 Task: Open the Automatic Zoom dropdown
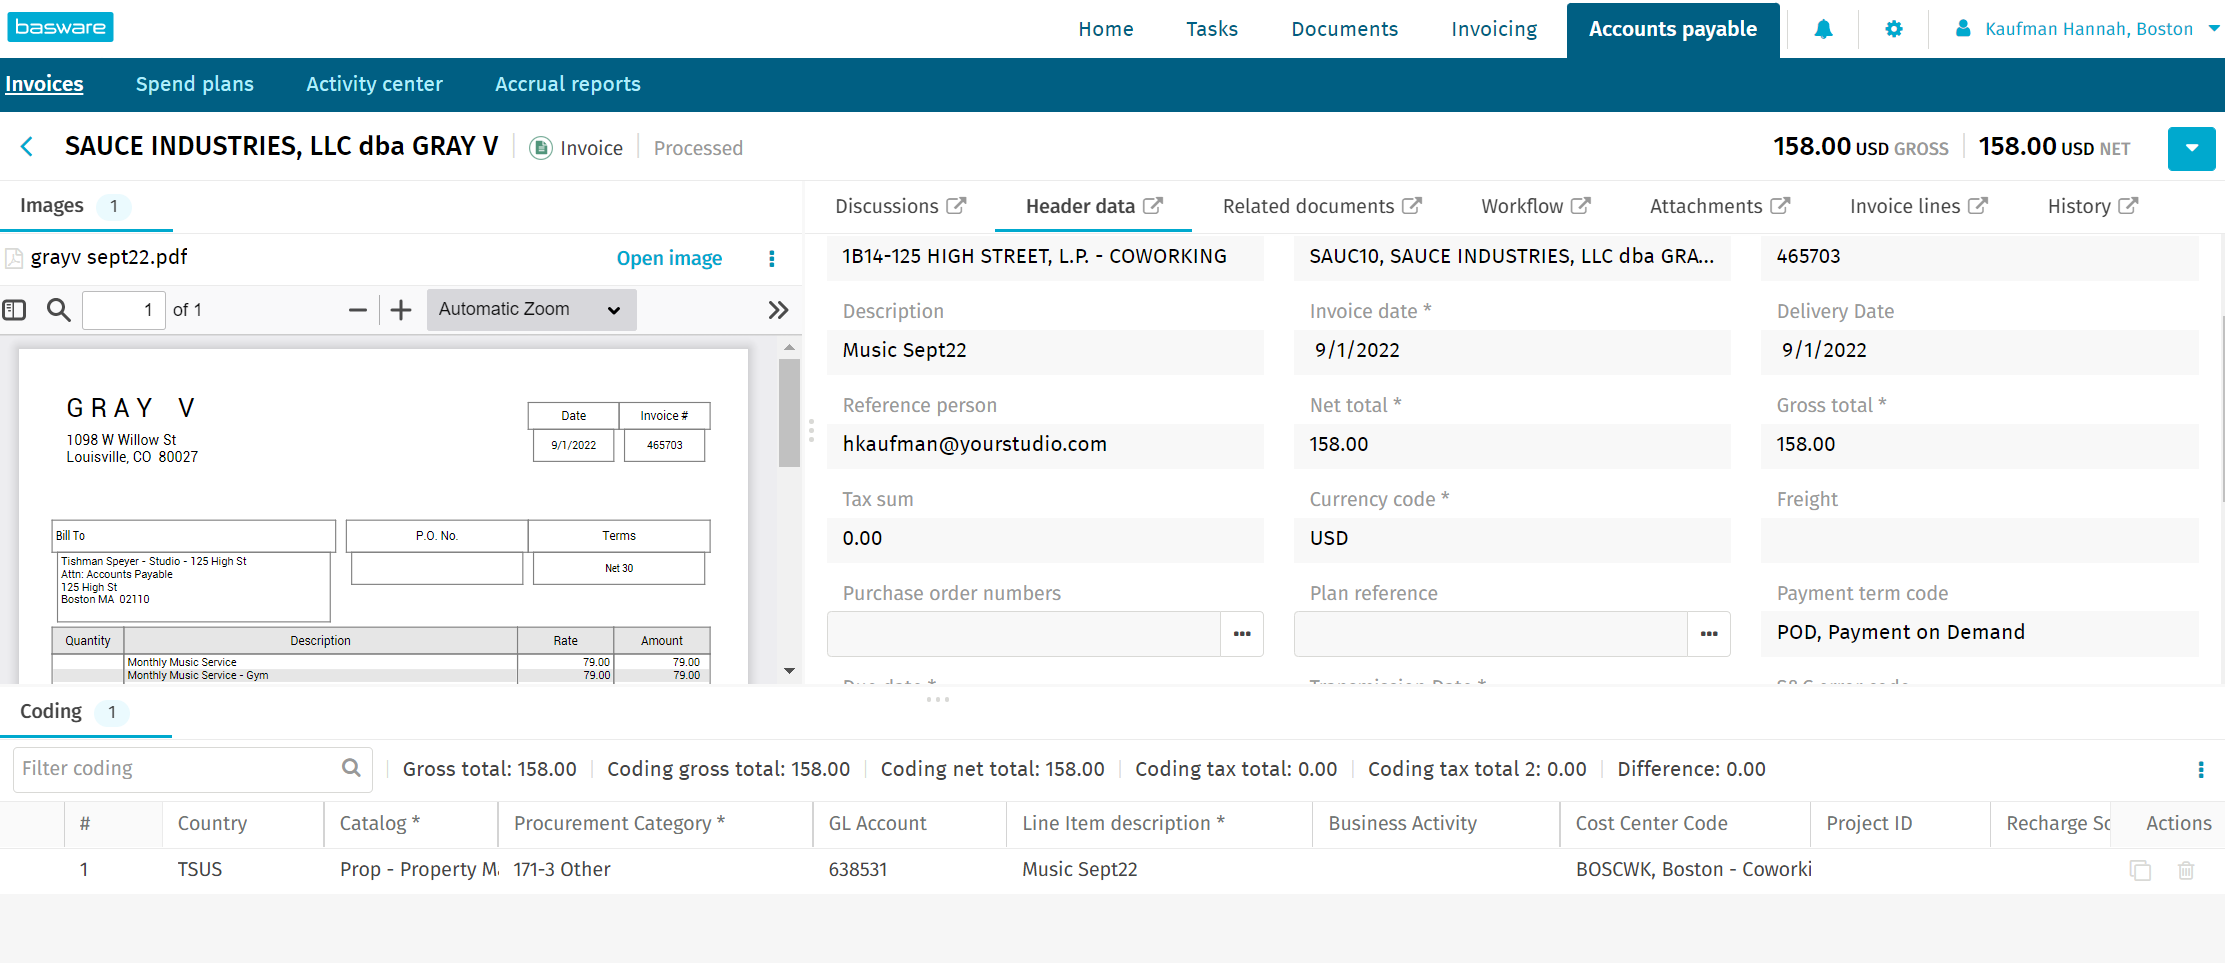pos(530,310)
